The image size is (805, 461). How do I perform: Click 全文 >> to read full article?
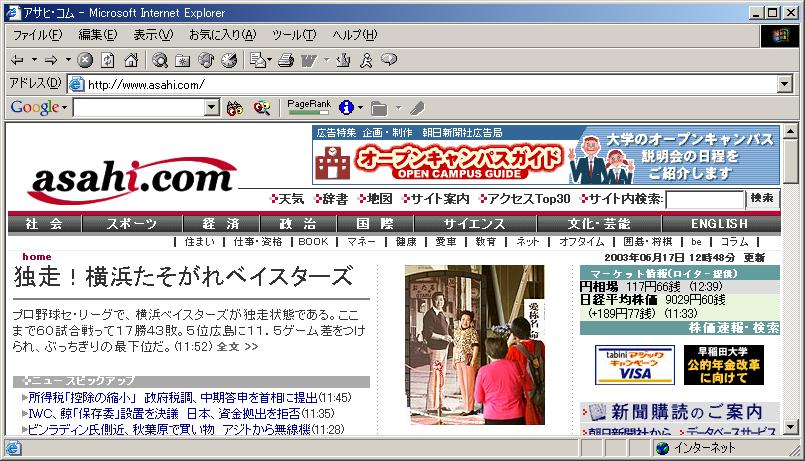point(237,347)
